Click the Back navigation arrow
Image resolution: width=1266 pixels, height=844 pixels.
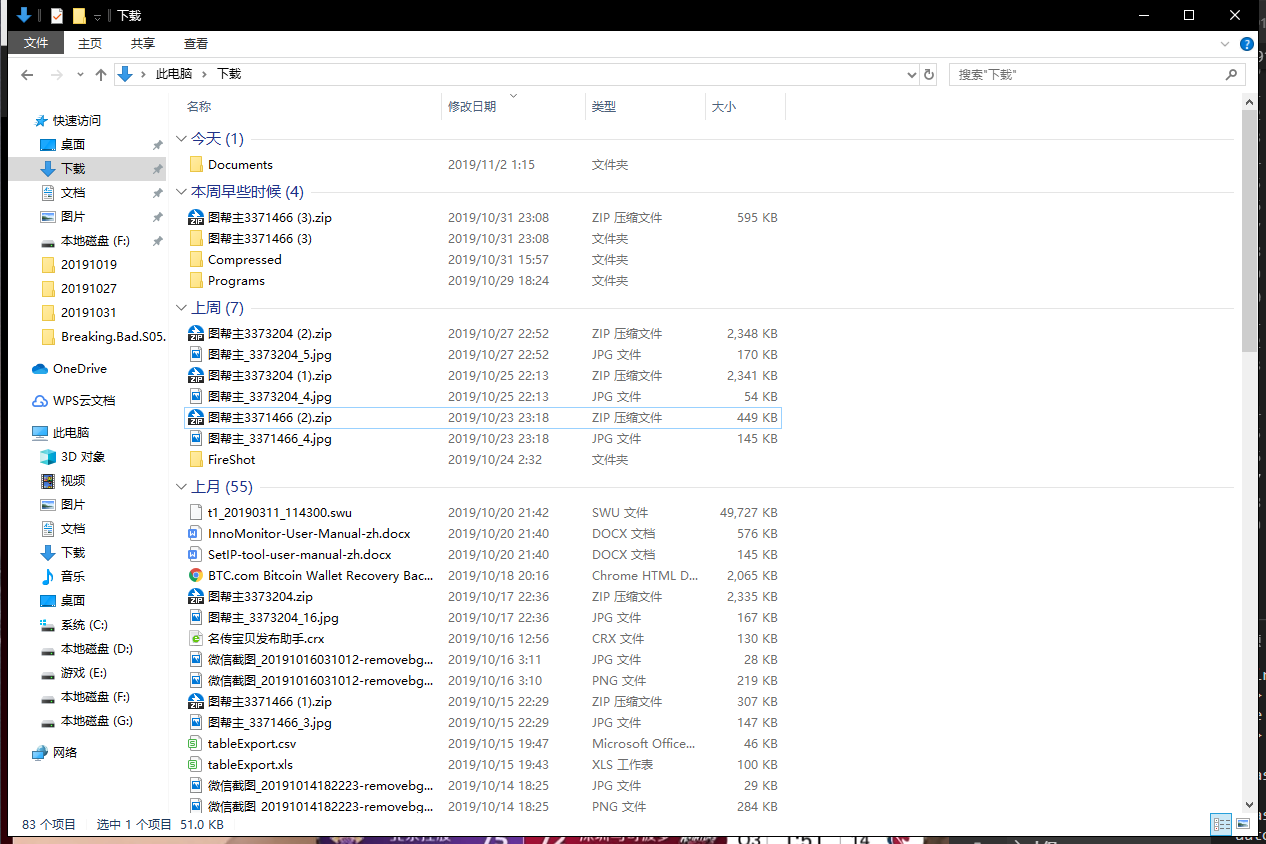(27, 75)
